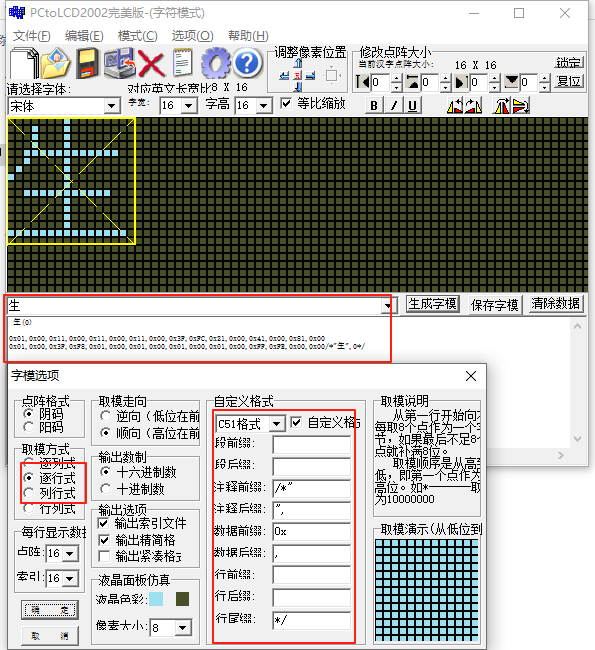Click the red X delete icon
This screenshot has width=595, height=650.
pyautogui.click(x=151, y=64)
